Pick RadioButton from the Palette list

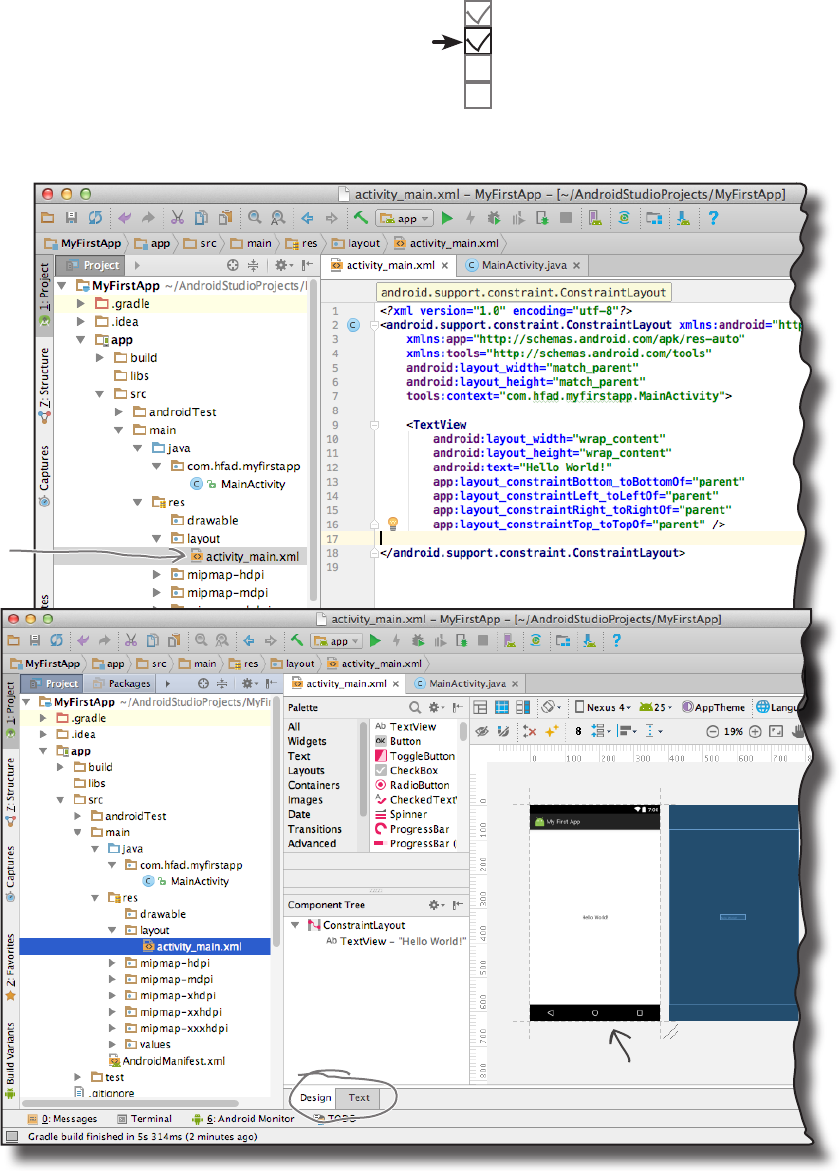coord(413,785)
